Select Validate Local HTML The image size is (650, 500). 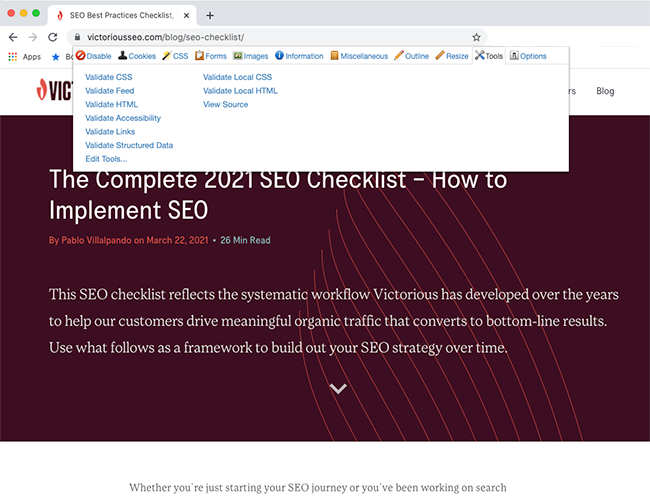pos(240,91)
